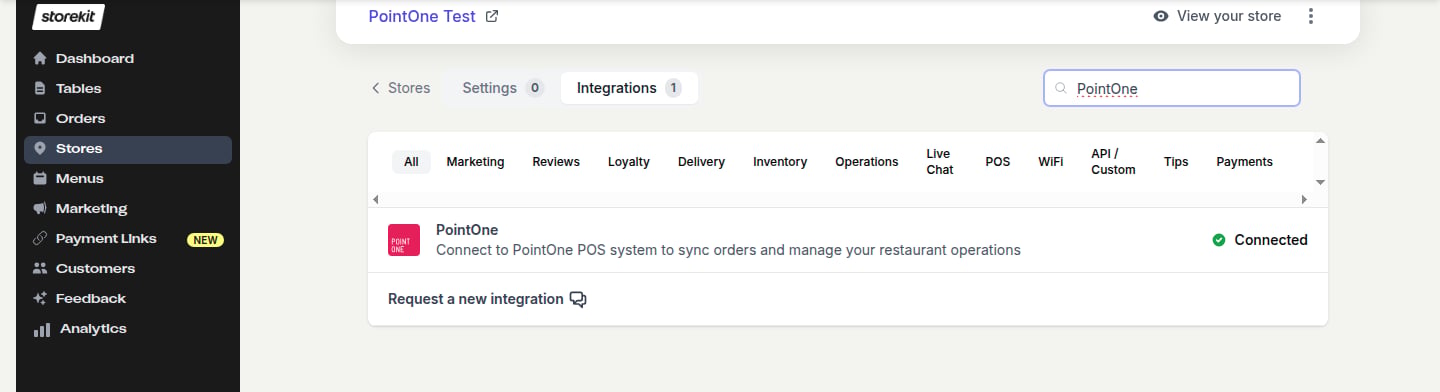Click the NEW badge beside Payment Links
This screenshot has height=392, width=1440.
tap(205, 240)
